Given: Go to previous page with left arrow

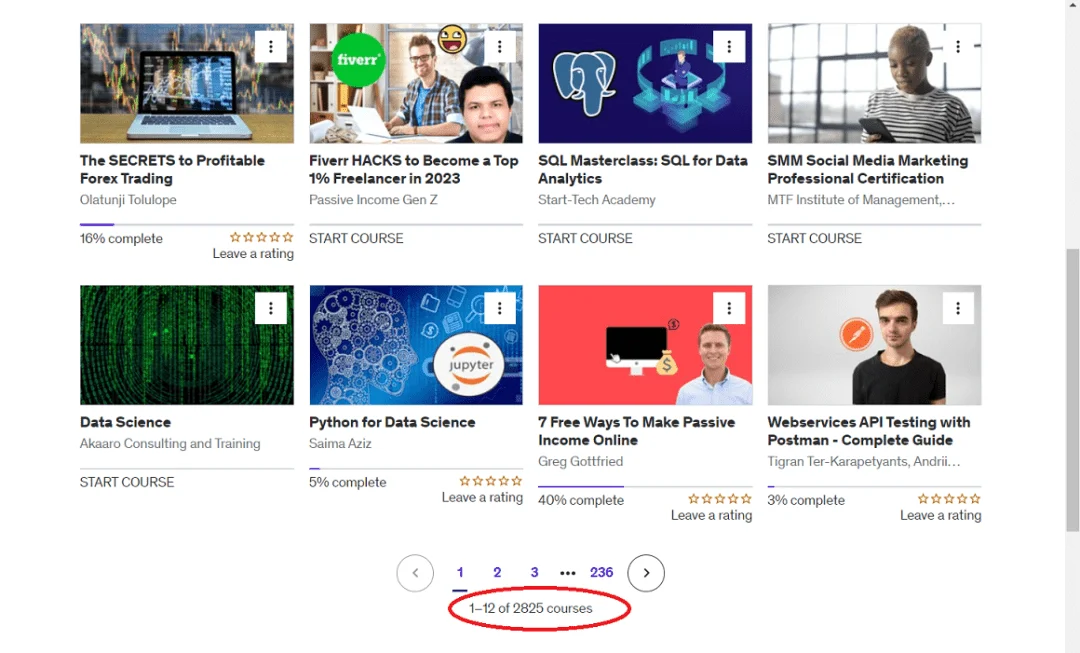Looking at the screenshot, I should click(x=415, y=573).
